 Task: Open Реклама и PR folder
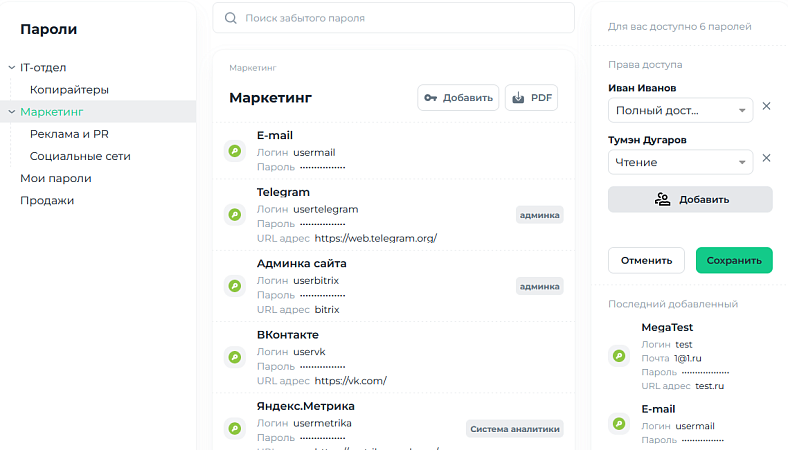(x=69, y=134)
